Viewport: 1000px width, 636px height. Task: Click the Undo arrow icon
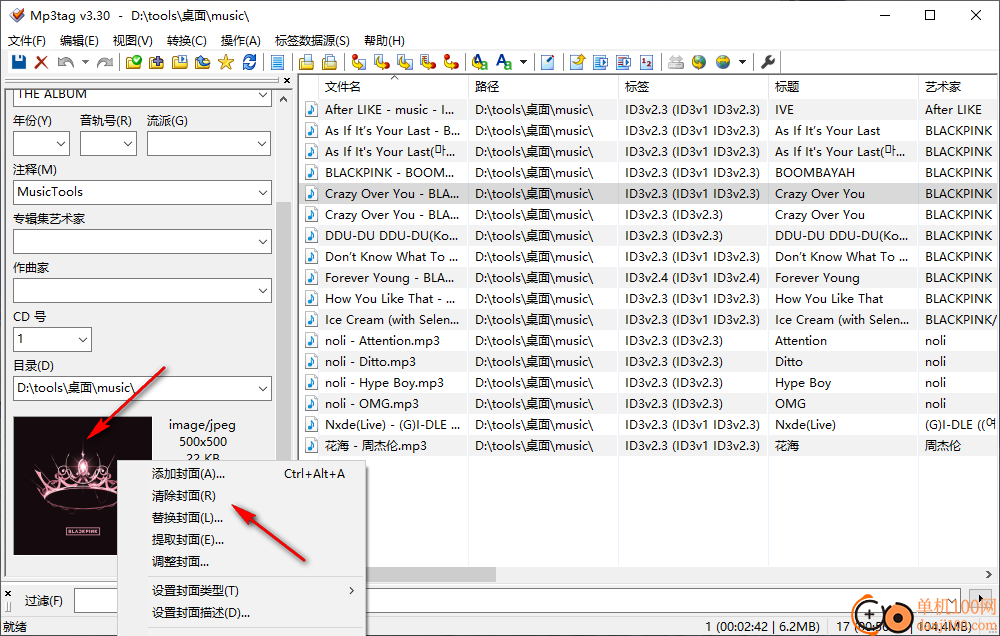point(65,62)
